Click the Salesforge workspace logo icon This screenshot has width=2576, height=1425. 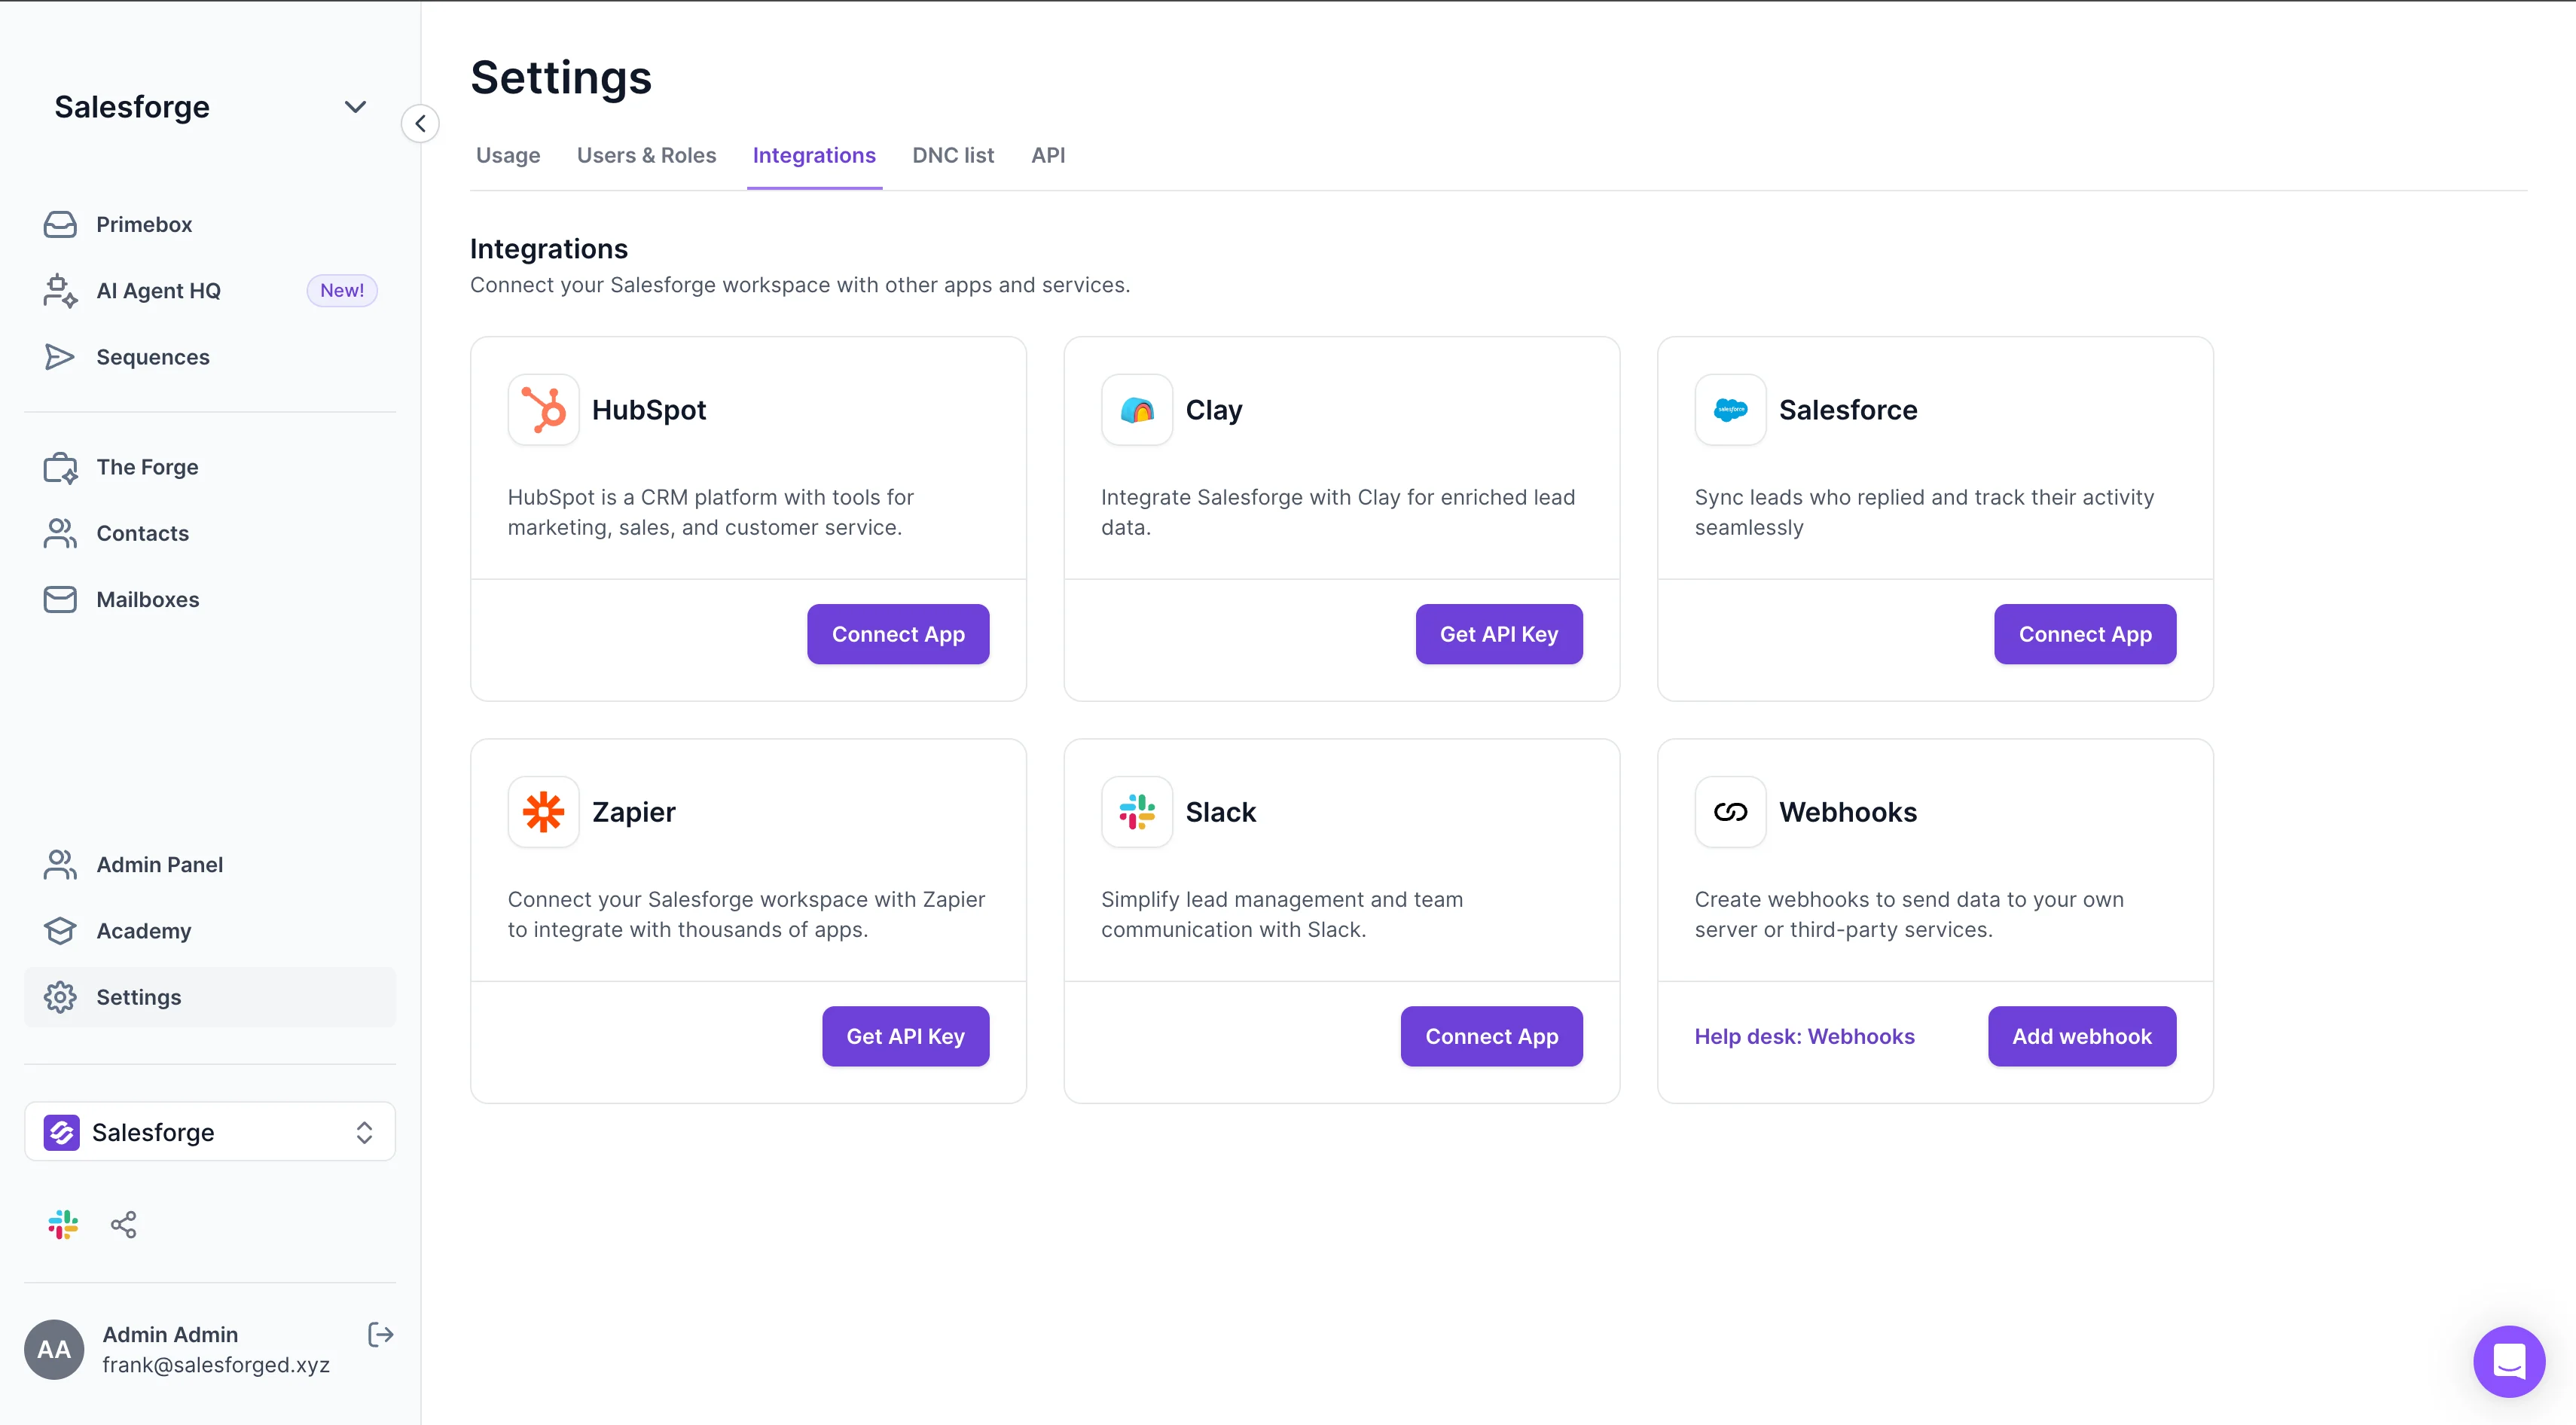[x=62, y=1132]
